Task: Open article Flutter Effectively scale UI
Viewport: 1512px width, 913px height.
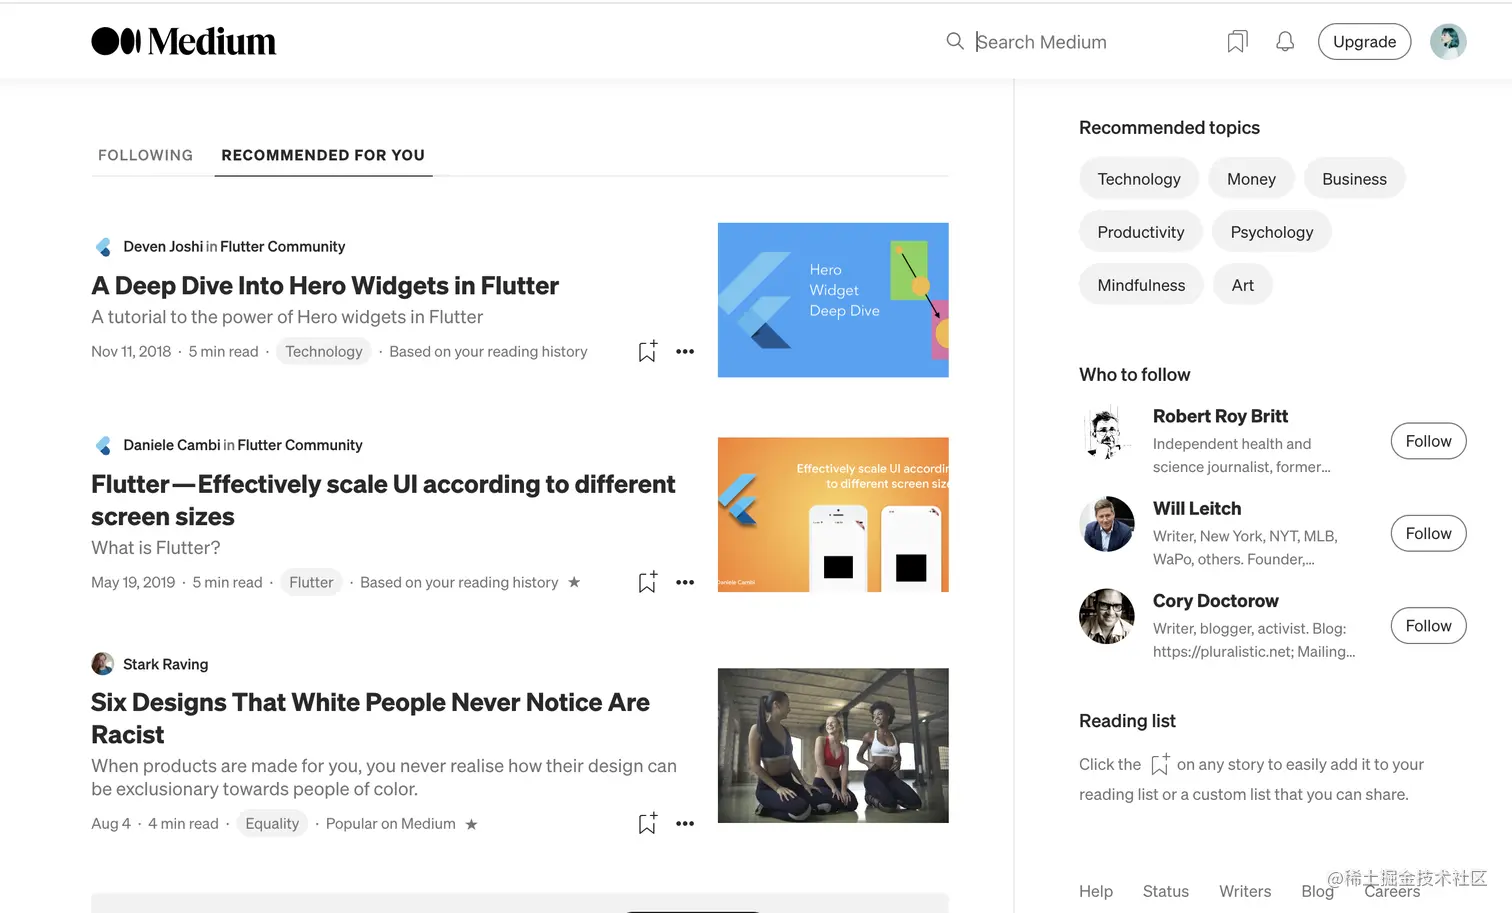Action: pyautogui.click(x=383, y=500)
